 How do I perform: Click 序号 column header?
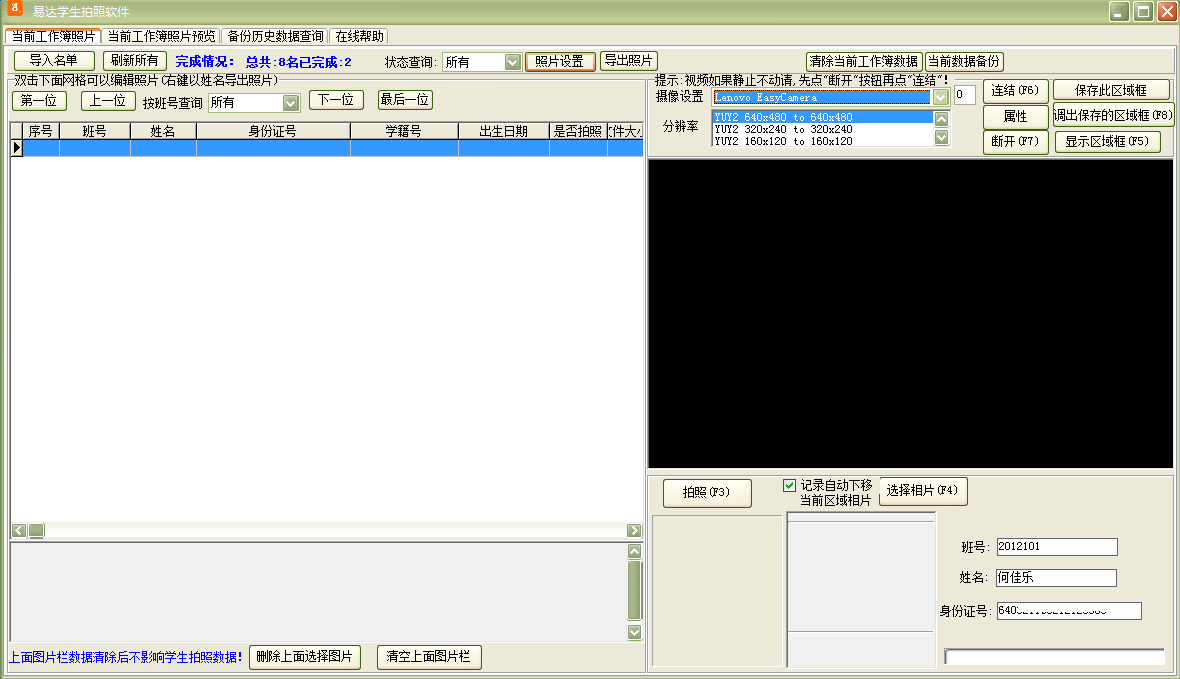(x=41, y=131)
